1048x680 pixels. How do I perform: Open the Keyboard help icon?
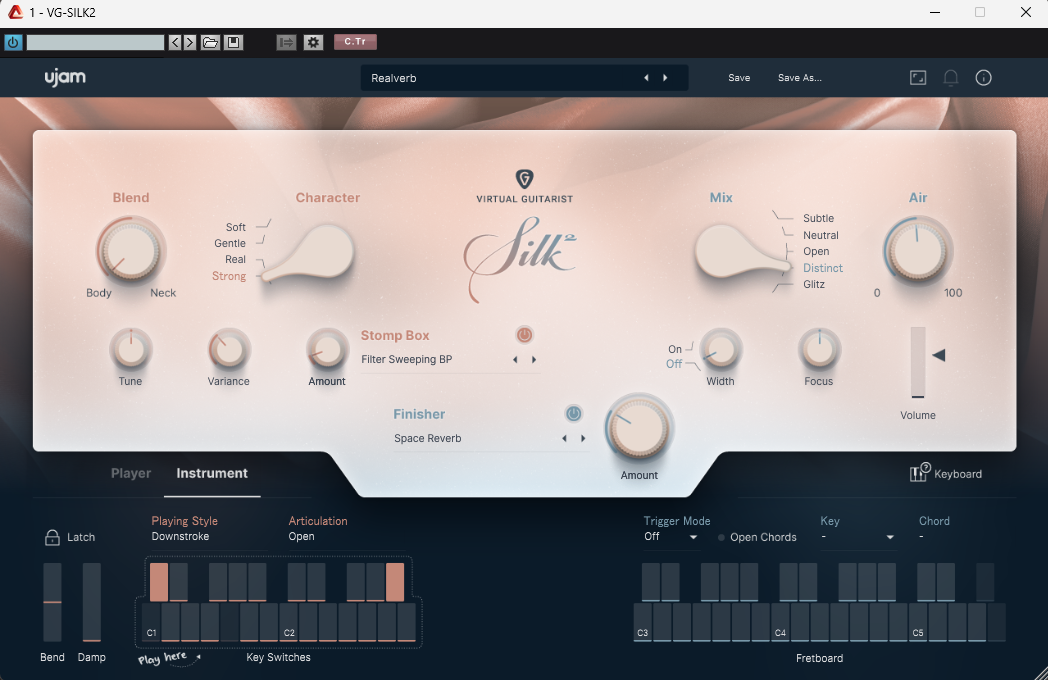[x=920, y=472]
